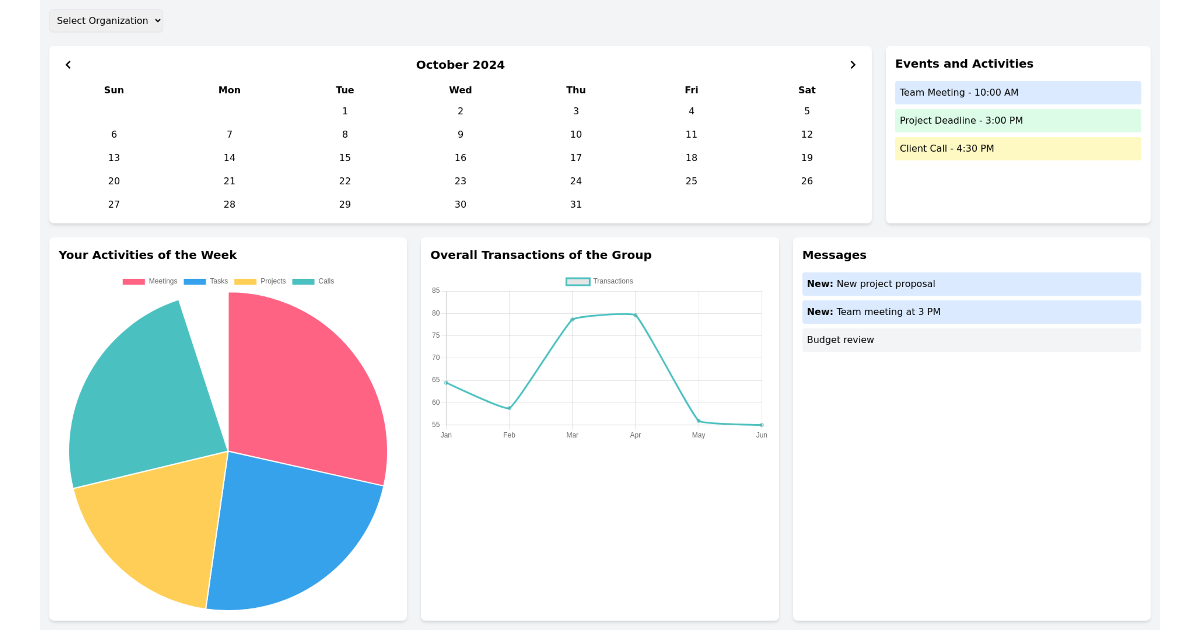The height and width of the screenshot is (630, 1200).
Task: Open the Project Deadline - 3:00 PM event
Action: coord(1018,120)
